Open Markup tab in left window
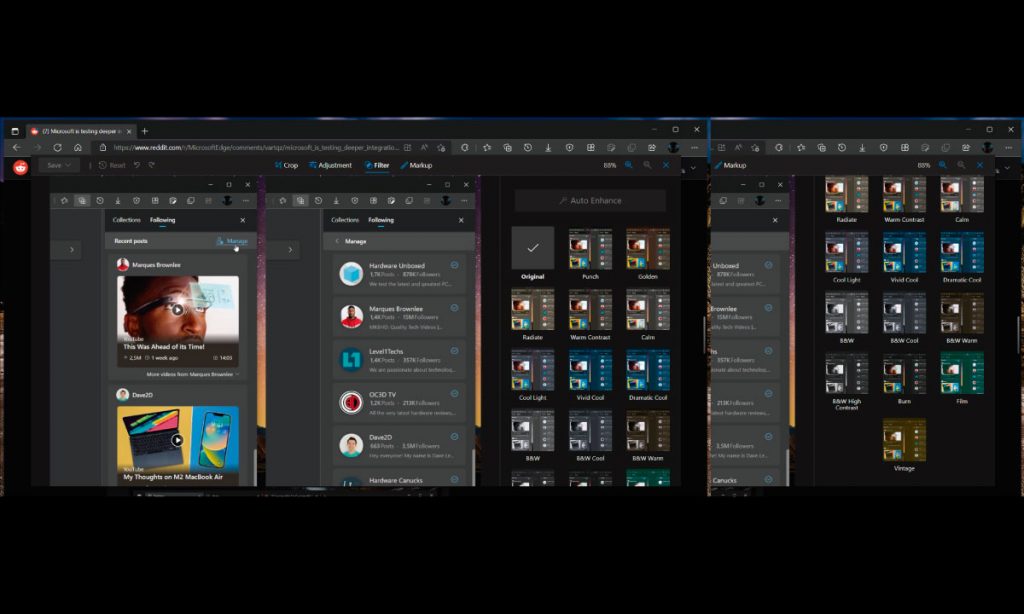 [417, 165]
